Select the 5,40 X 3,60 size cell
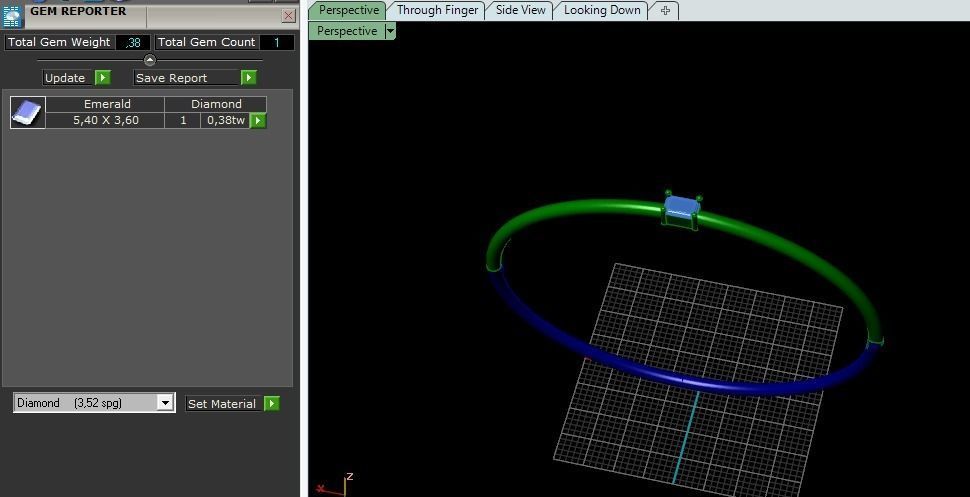This screenshot has height=497, width=970. (106, 120)
